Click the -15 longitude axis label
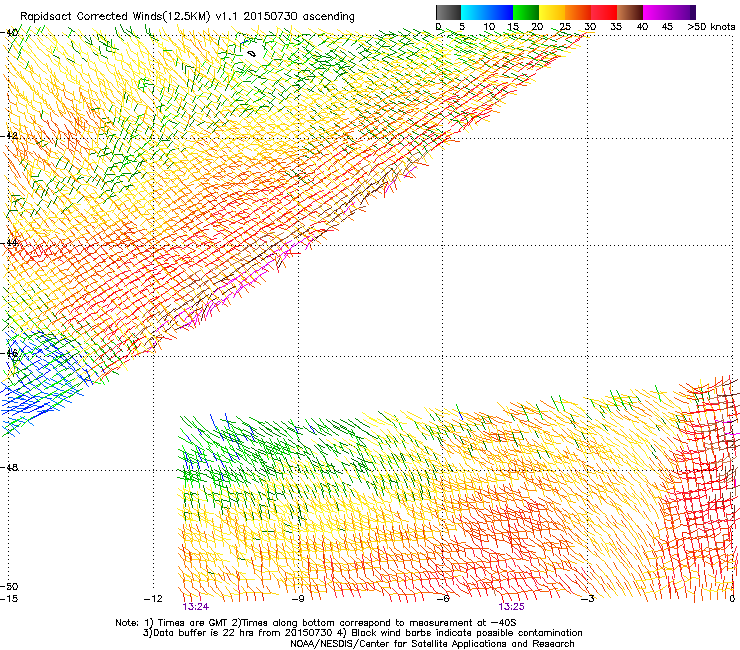 tap(9, 599)
